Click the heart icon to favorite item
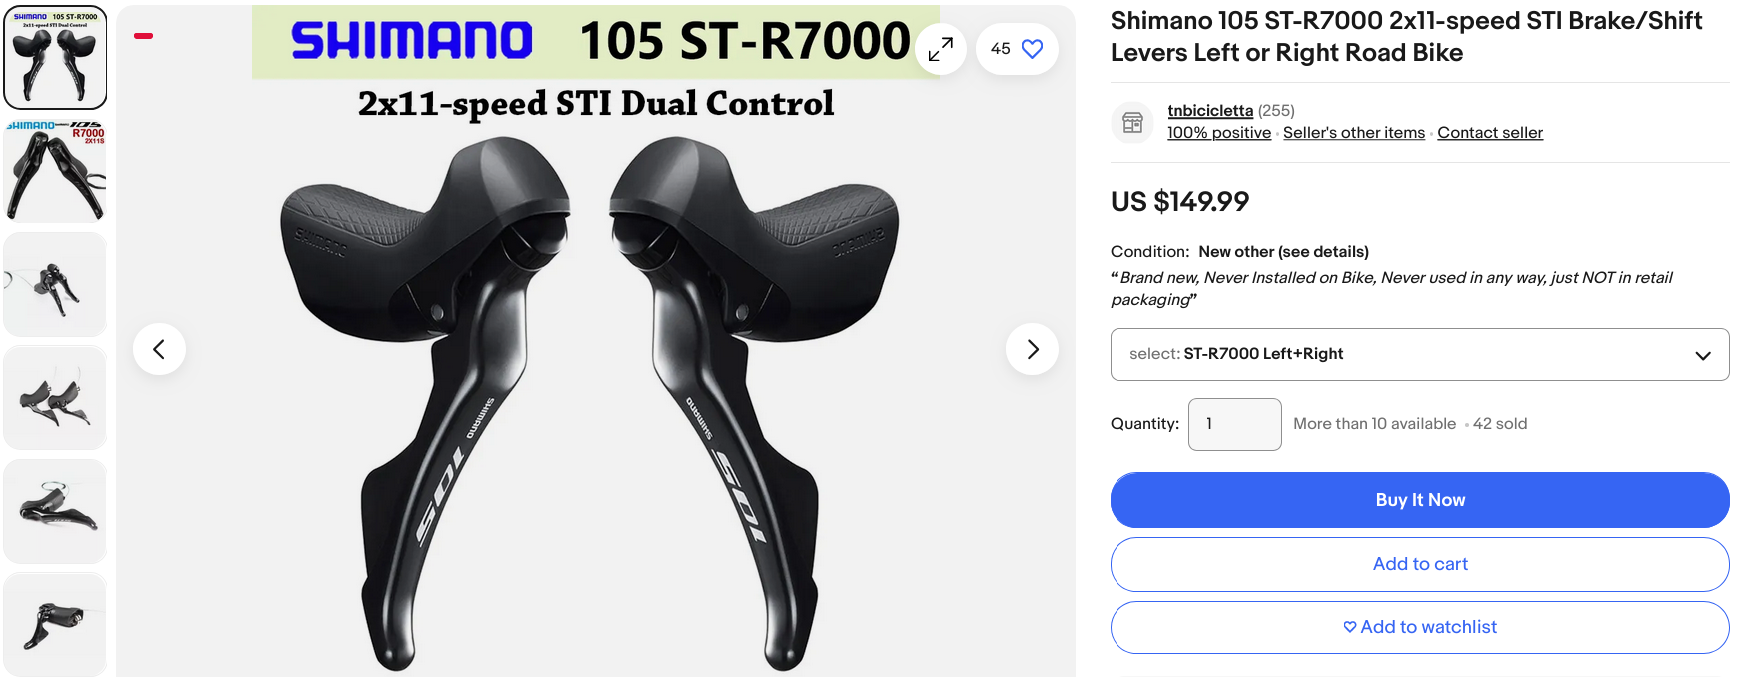1745x677 pixels. (1032, 48)
